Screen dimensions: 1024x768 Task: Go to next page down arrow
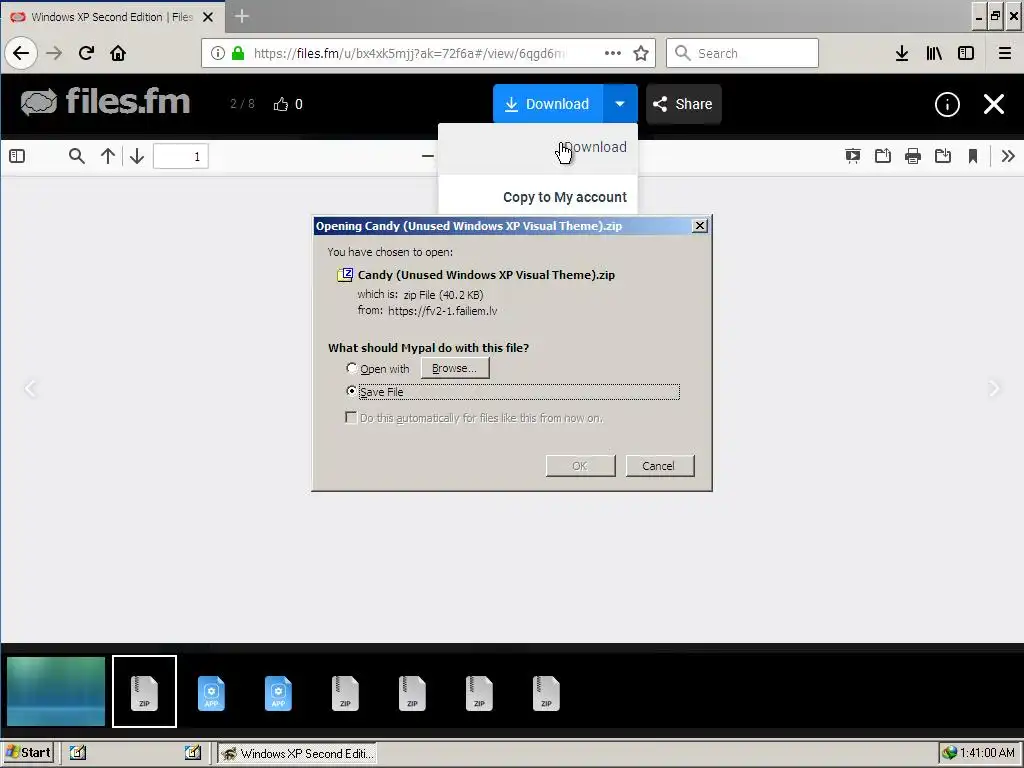click(x=136, y=156)
